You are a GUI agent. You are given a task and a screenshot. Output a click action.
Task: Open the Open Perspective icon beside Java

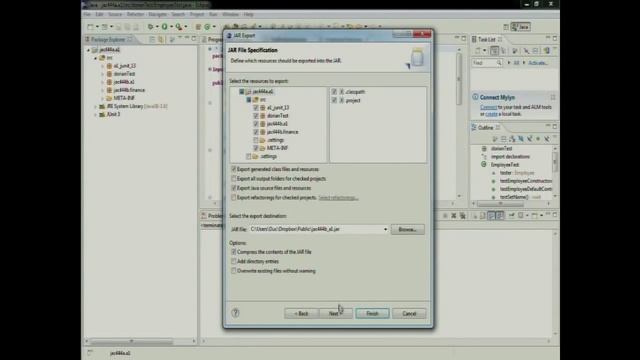click(506, 27)
